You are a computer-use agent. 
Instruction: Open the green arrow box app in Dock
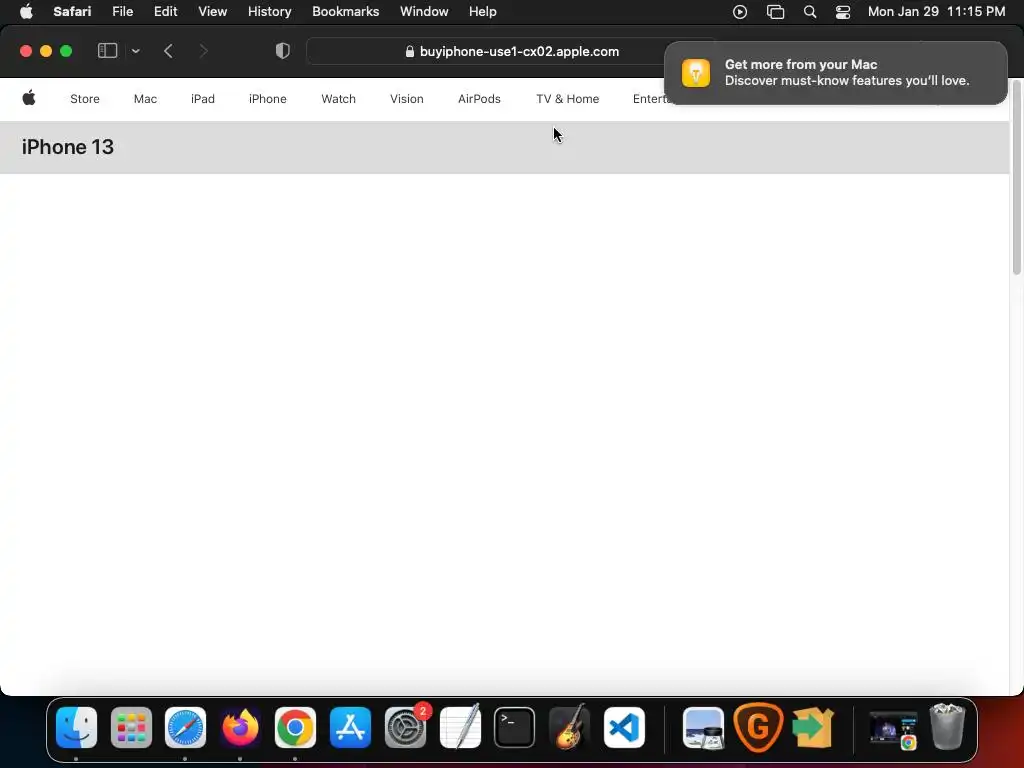tap(813, 727)
